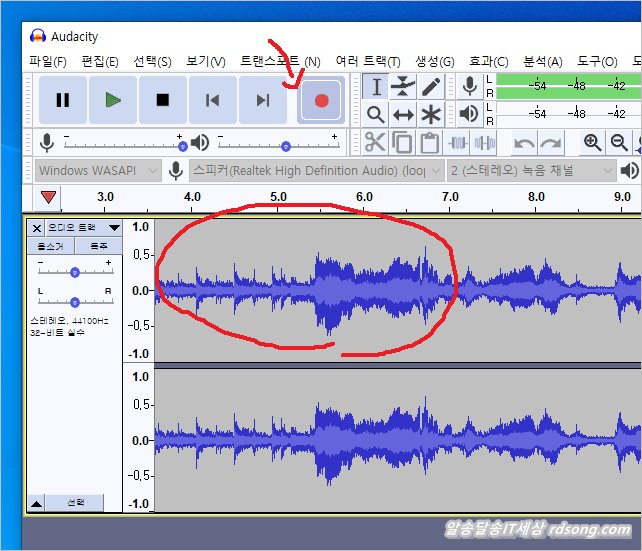Screen dimensions: 642x551
Task: Start recording with the red Record button
Action: [321, 100]
